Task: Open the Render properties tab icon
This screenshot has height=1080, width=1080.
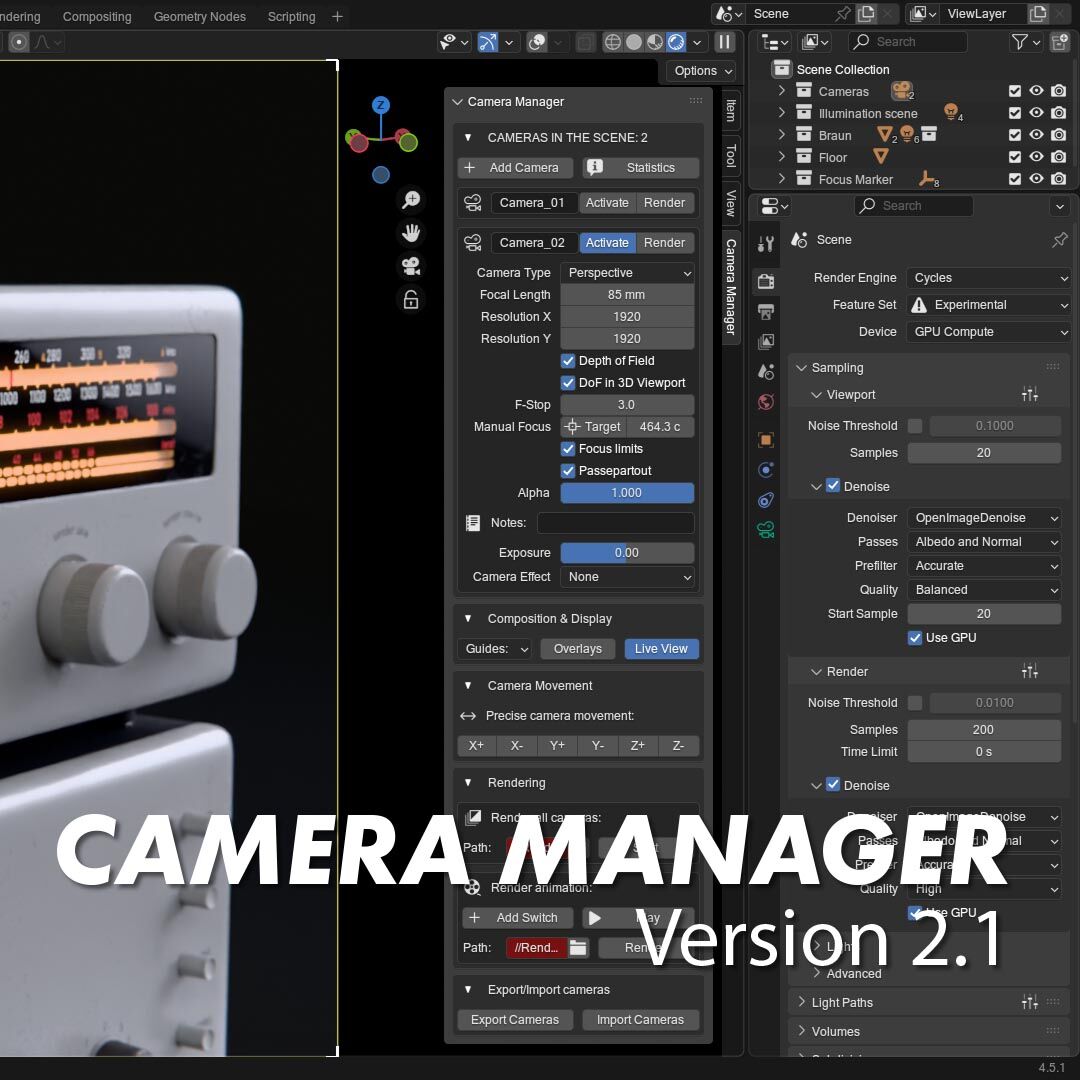Action: (x=766, y=281)
